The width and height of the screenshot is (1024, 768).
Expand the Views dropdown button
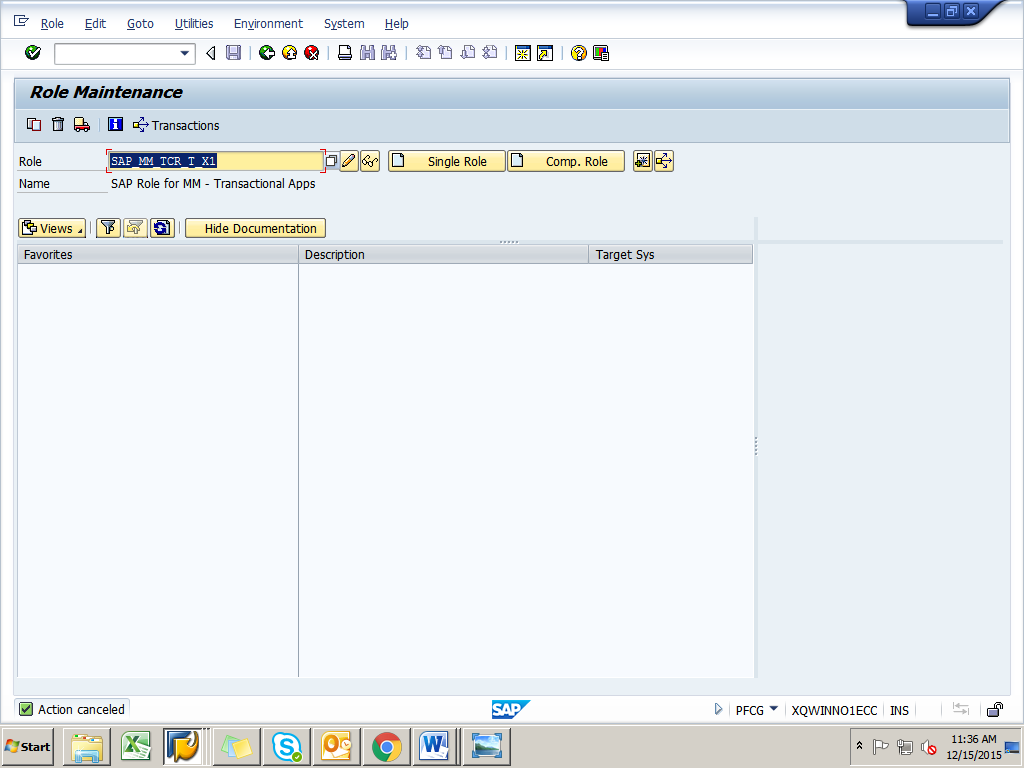(x=52, y=228)
